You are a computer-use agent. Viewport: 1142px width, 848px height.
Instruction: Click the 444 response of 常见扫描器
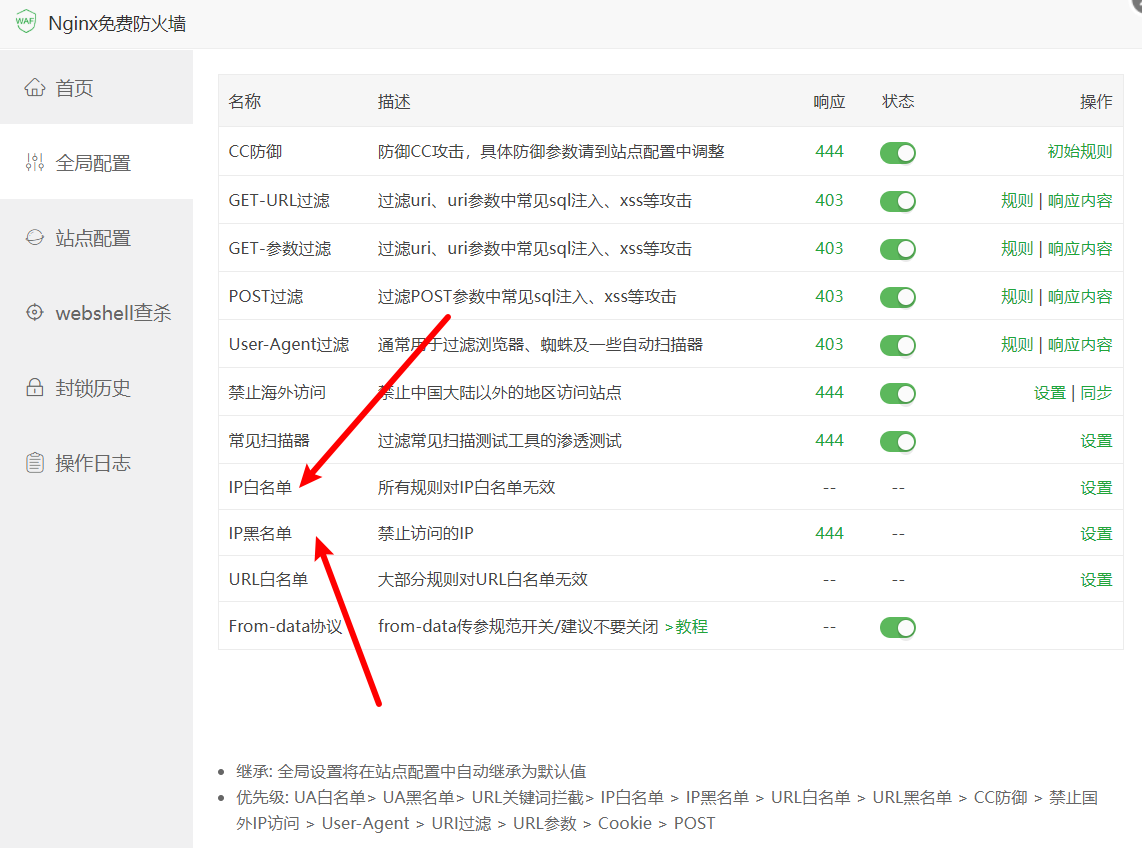(829, 441)
